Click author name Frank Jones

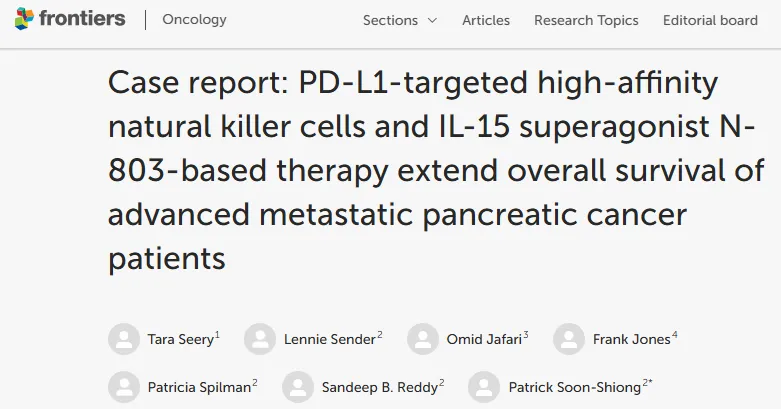click(x=631, y=339)
